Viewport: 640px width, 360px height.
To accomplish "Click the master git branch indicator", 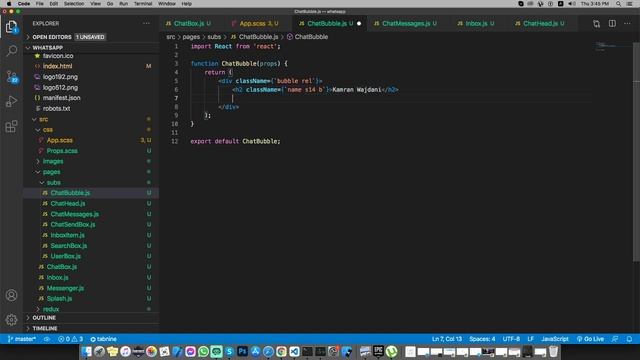I will pos(22,339).
